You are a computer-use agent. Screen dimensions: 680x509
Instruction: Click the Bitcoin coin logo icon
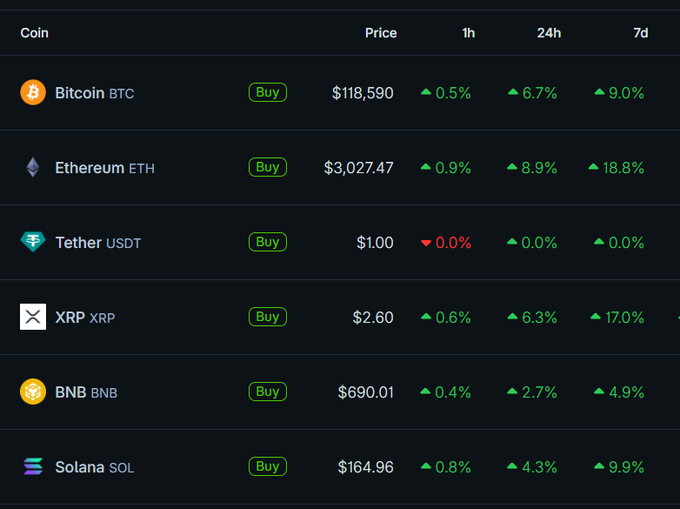point(33,92)
